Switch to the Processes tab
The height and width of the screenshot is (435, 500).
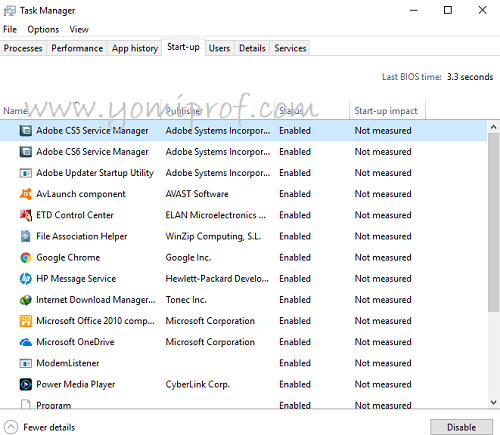[x=23, y=48]
